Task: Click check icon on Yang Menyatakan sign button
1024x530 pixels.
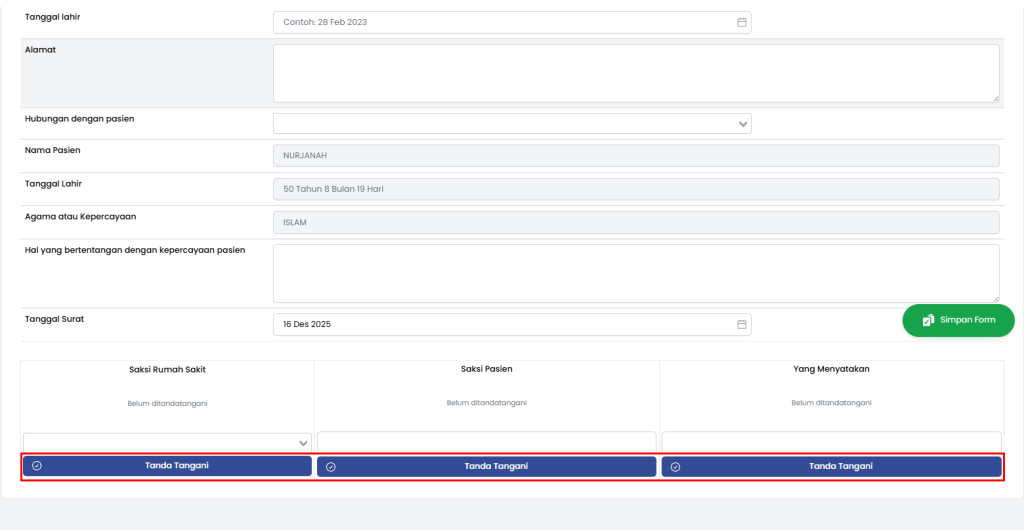Action: pos(676,467)
